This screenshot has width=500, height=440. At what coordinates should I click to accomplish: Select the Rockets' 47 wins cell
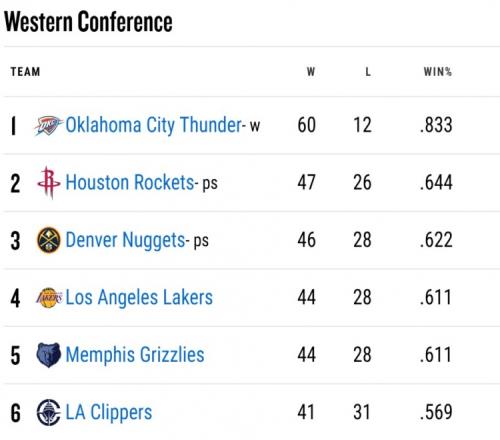pyautogui.click(x=306, y=183)
